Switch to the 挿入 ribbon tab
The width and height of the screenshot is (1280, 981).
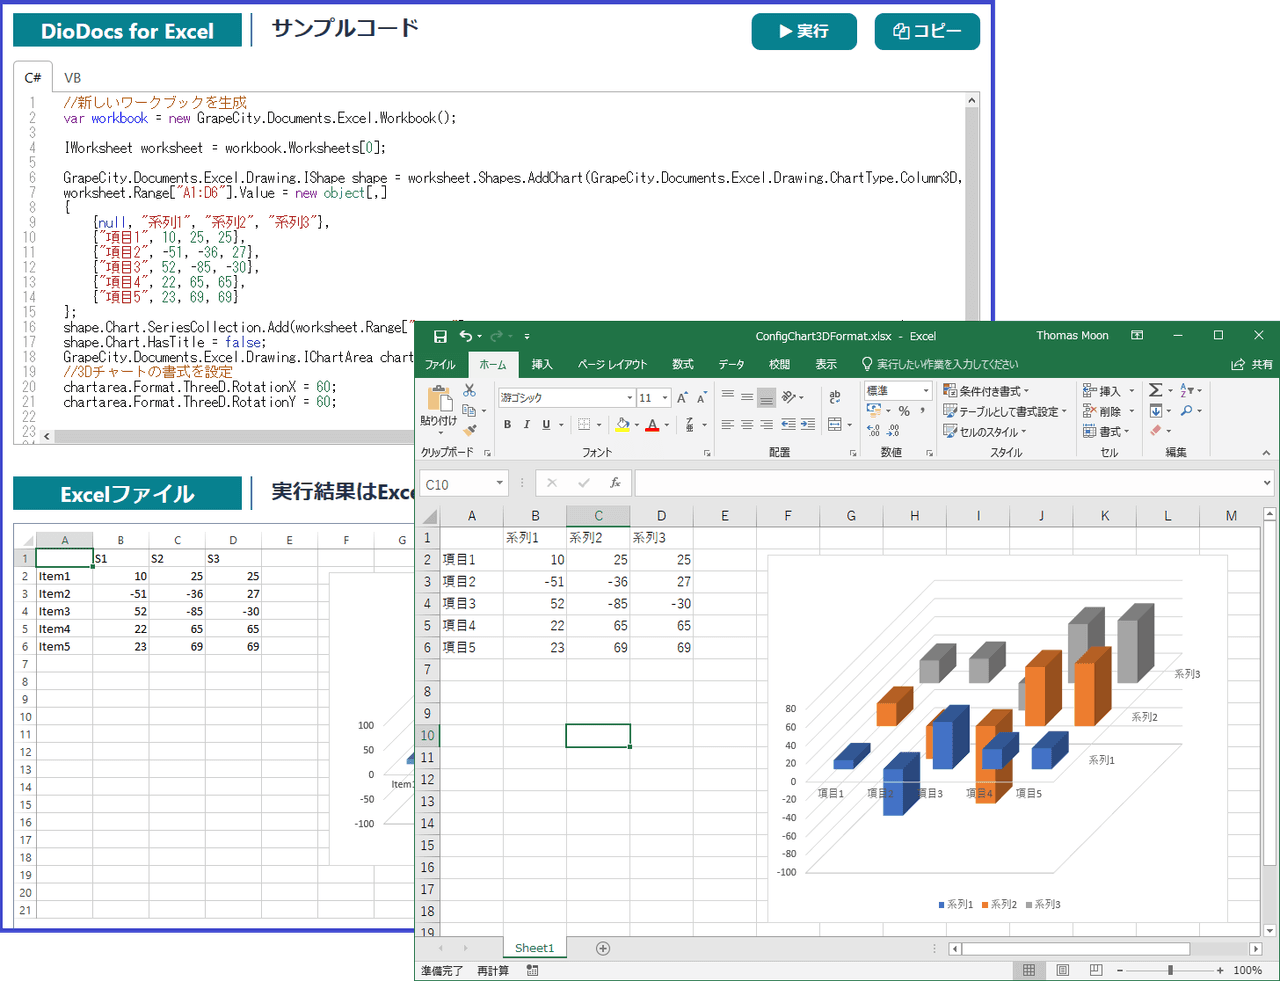(542, 365)
